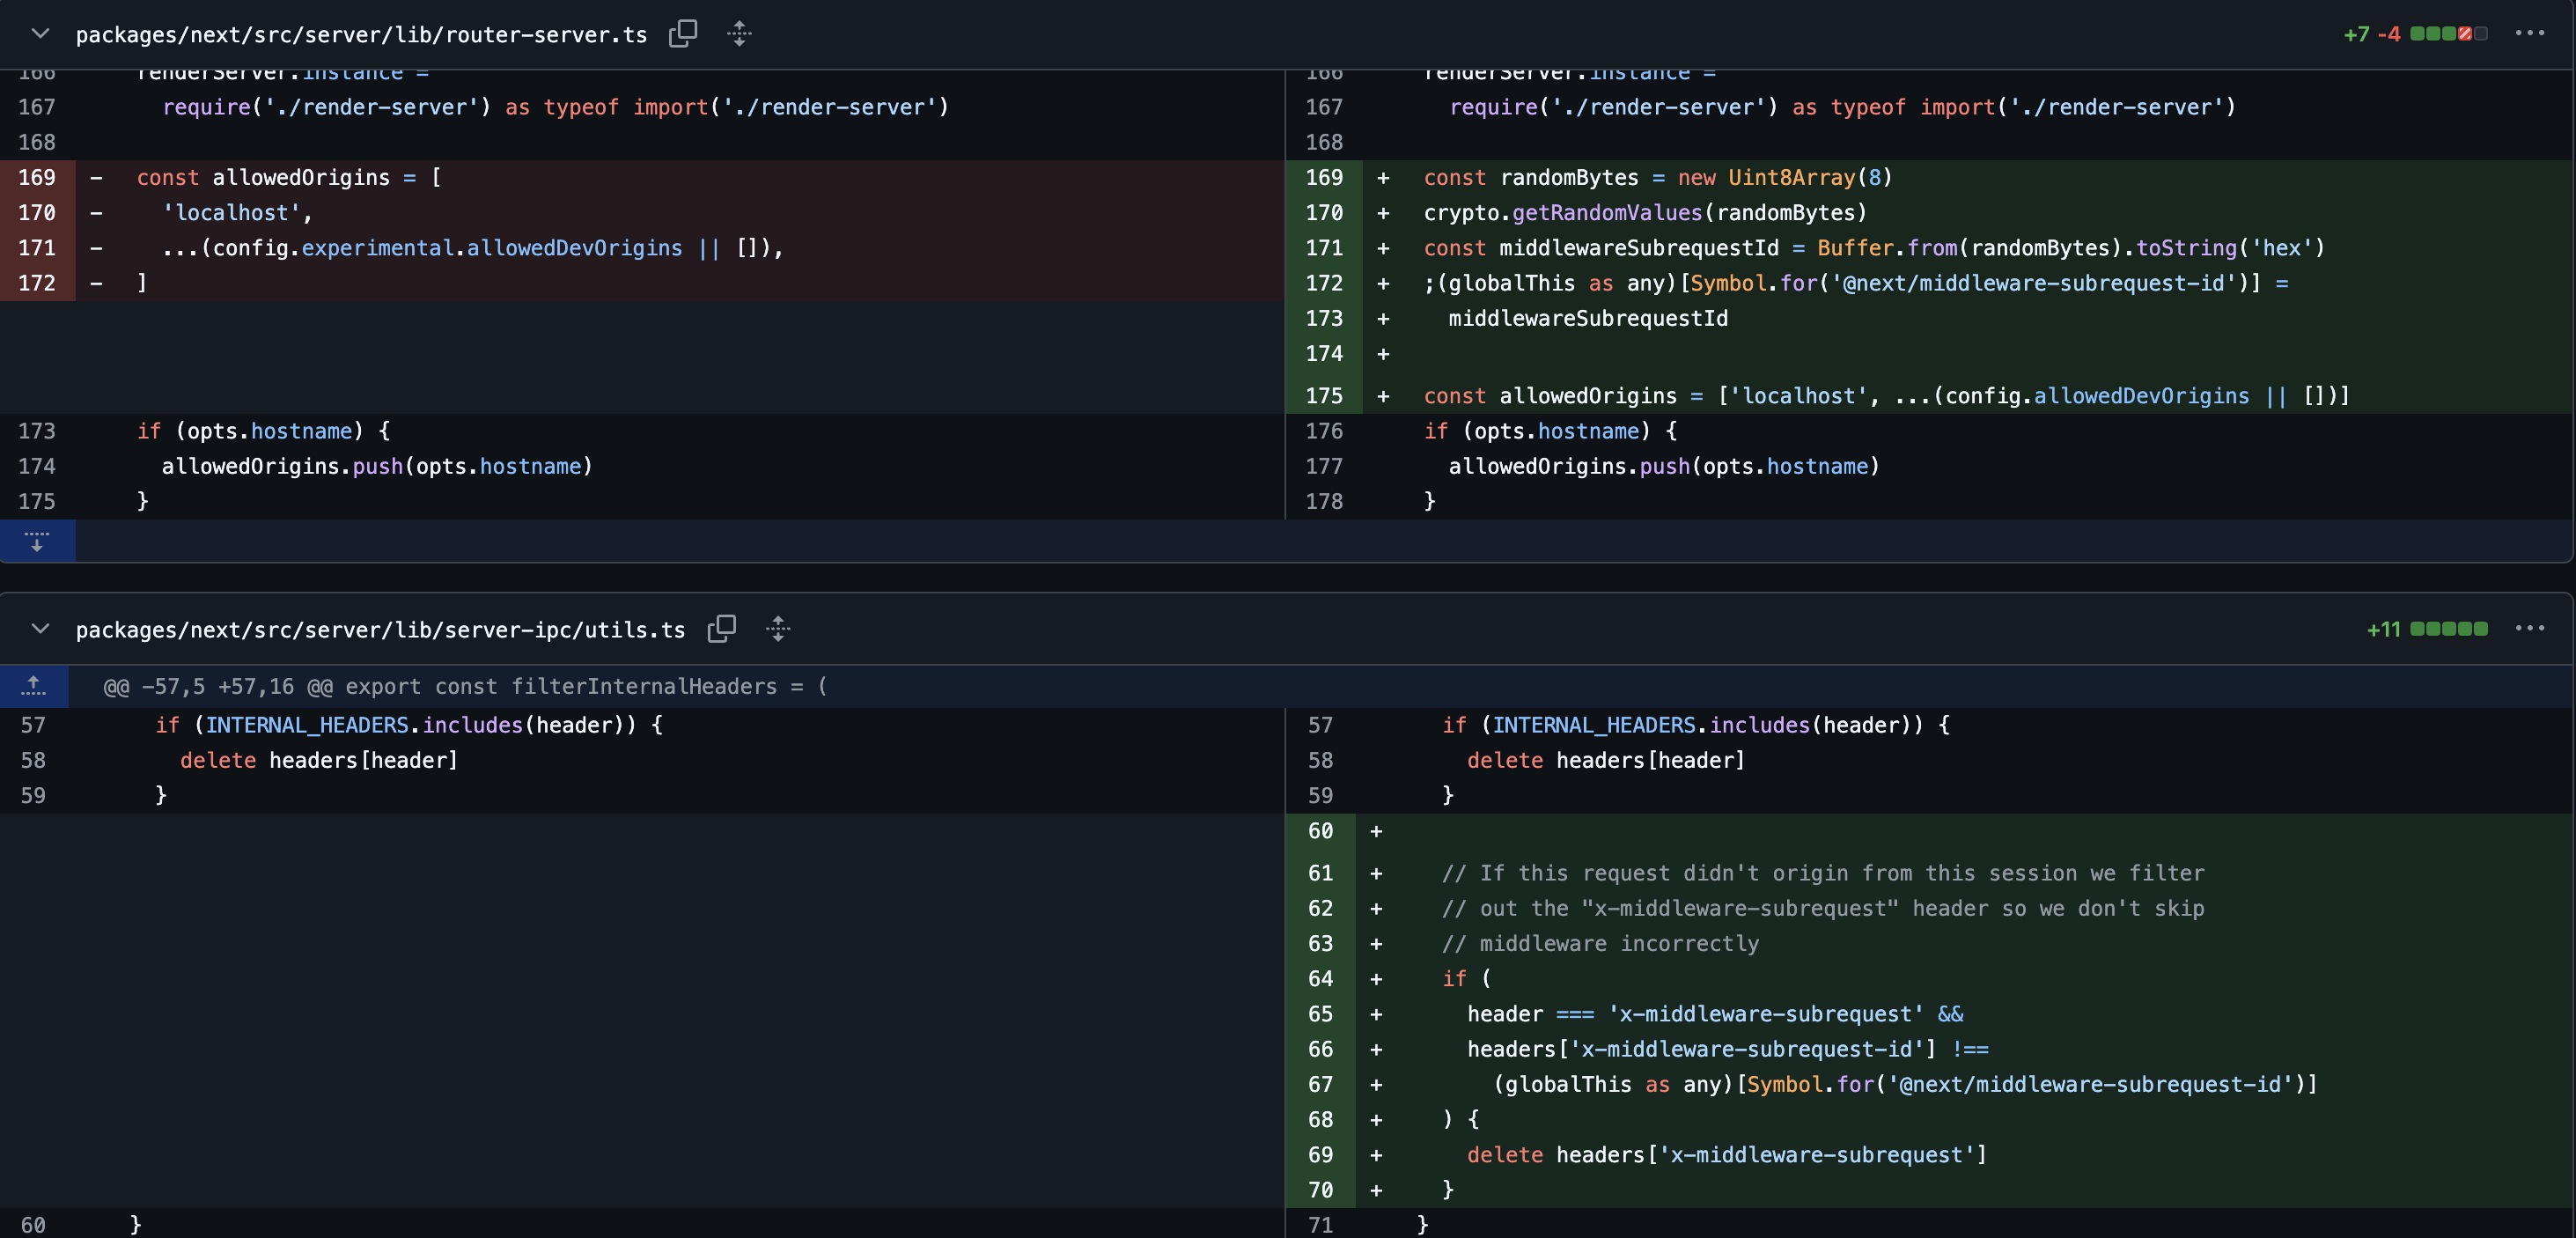Select removed line number 170 on left

pos(37,212)
